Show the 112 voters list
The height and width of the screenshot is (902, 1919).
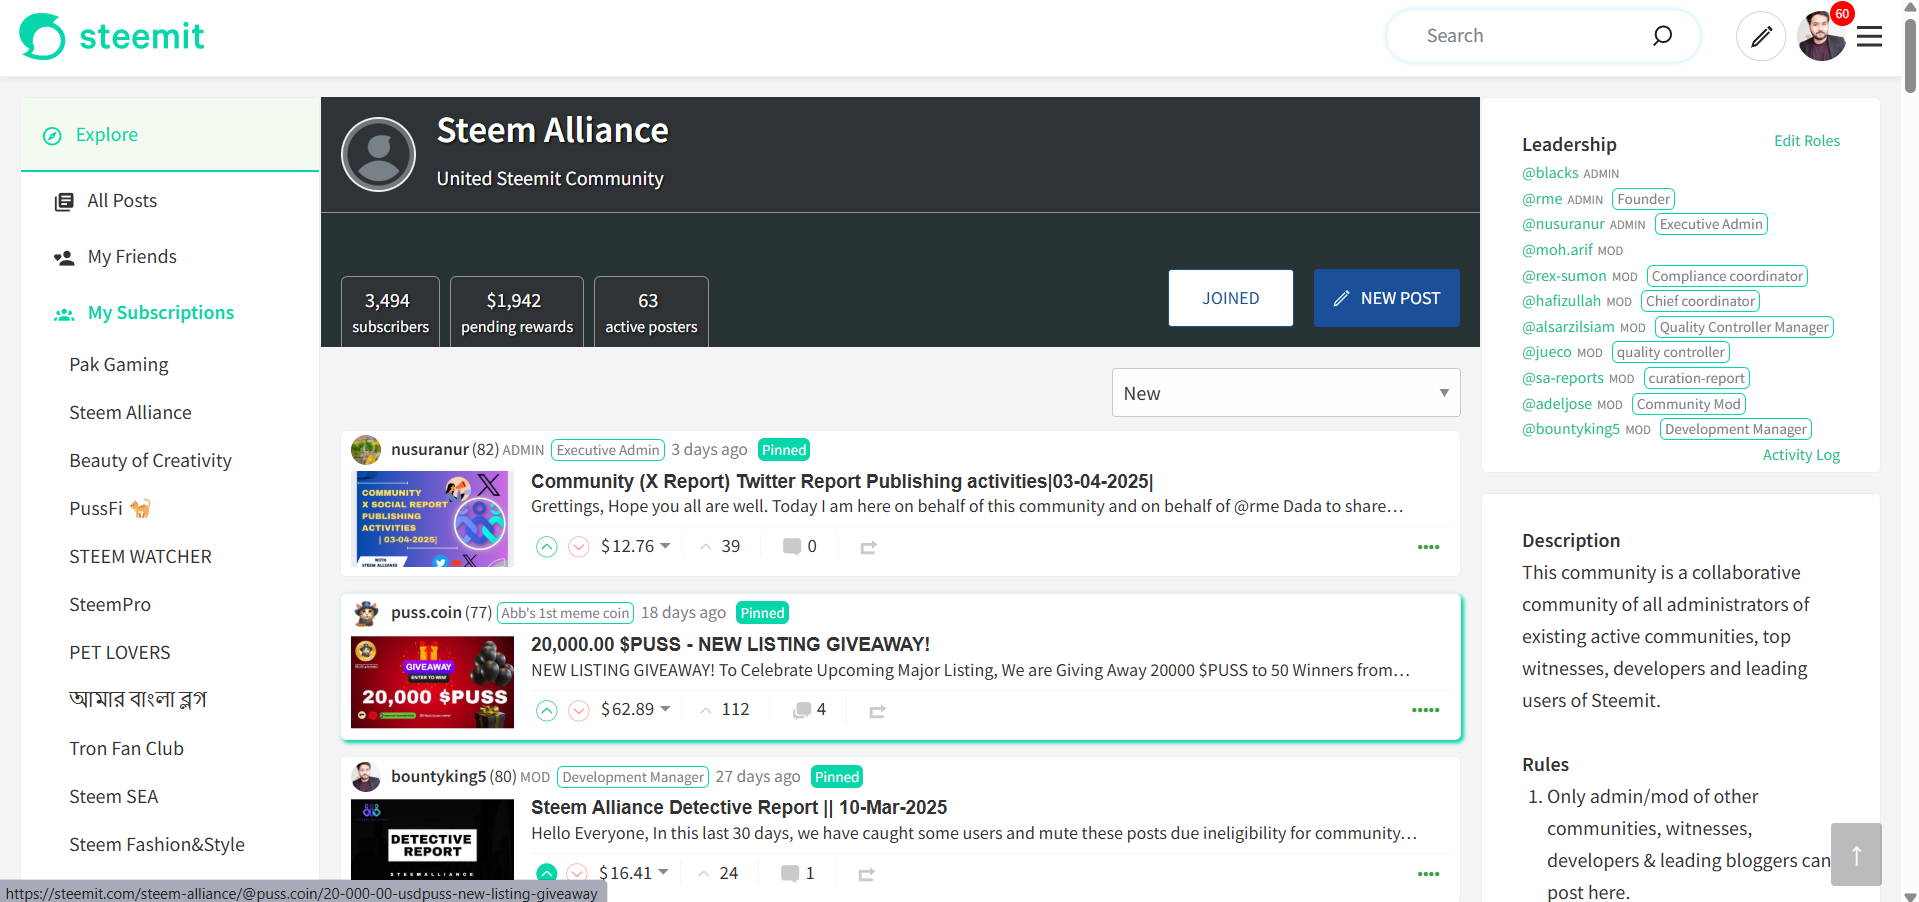(x=724, y=709)
